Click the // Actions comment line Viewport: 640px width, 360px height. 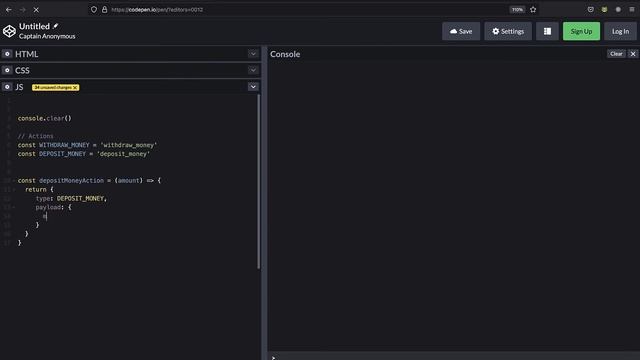36,136
